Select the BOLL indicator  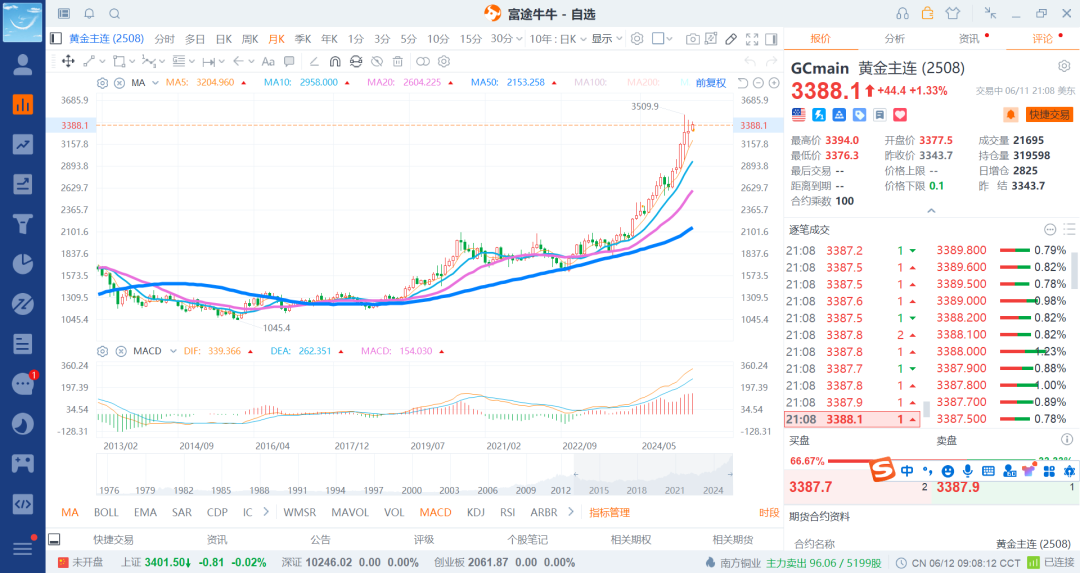[106, 512]
